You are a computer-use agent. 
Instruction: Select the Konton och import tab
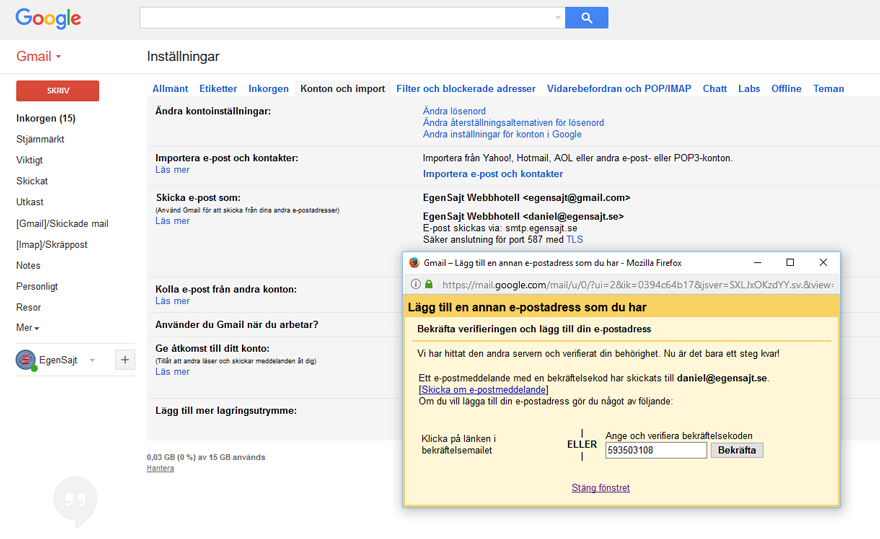coord(342,89)
